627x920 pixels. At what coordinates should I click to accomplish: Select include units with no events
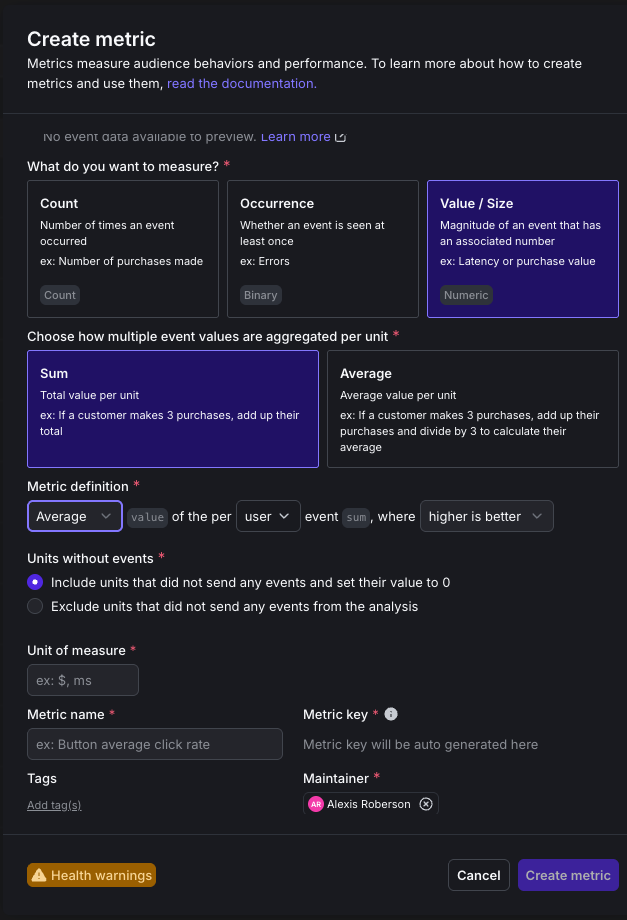point(36,582)
